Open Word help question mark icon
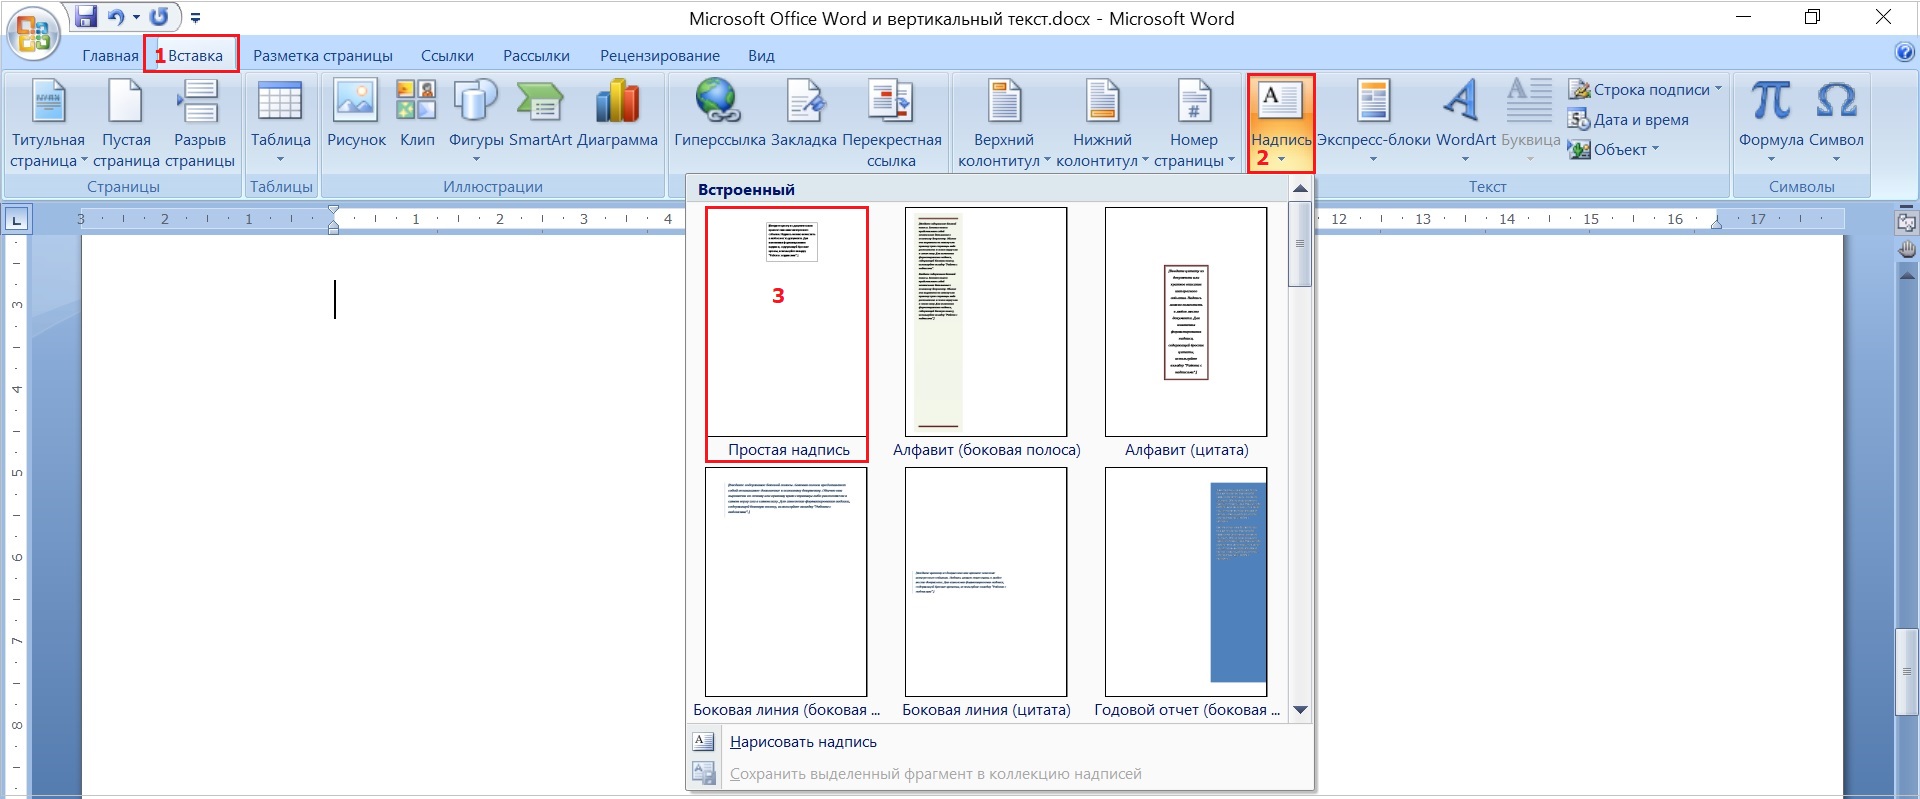1920x799 pixels. (1905, 53)
